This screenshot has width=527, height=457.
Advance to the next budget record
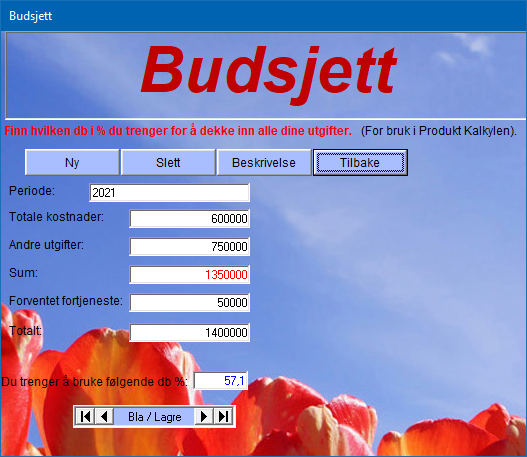[204, 417]
